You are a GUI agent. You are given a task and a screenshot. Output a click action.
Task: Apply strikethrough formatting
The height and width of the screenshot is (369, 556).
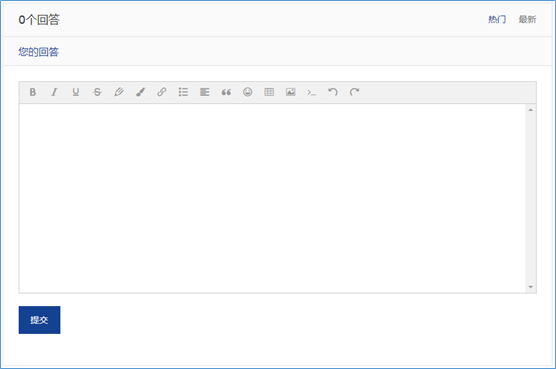pos(97,92)
